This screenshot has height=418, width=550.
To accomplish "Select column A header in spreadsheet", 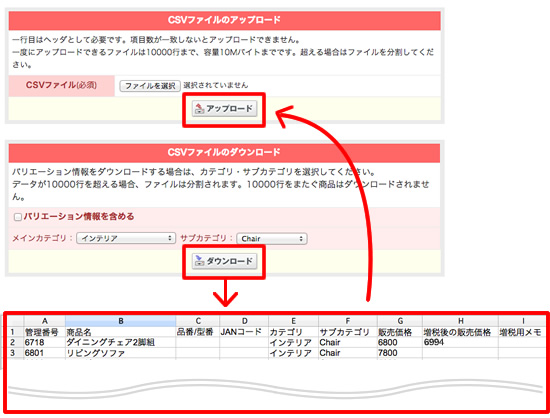I will pos(45,321).
